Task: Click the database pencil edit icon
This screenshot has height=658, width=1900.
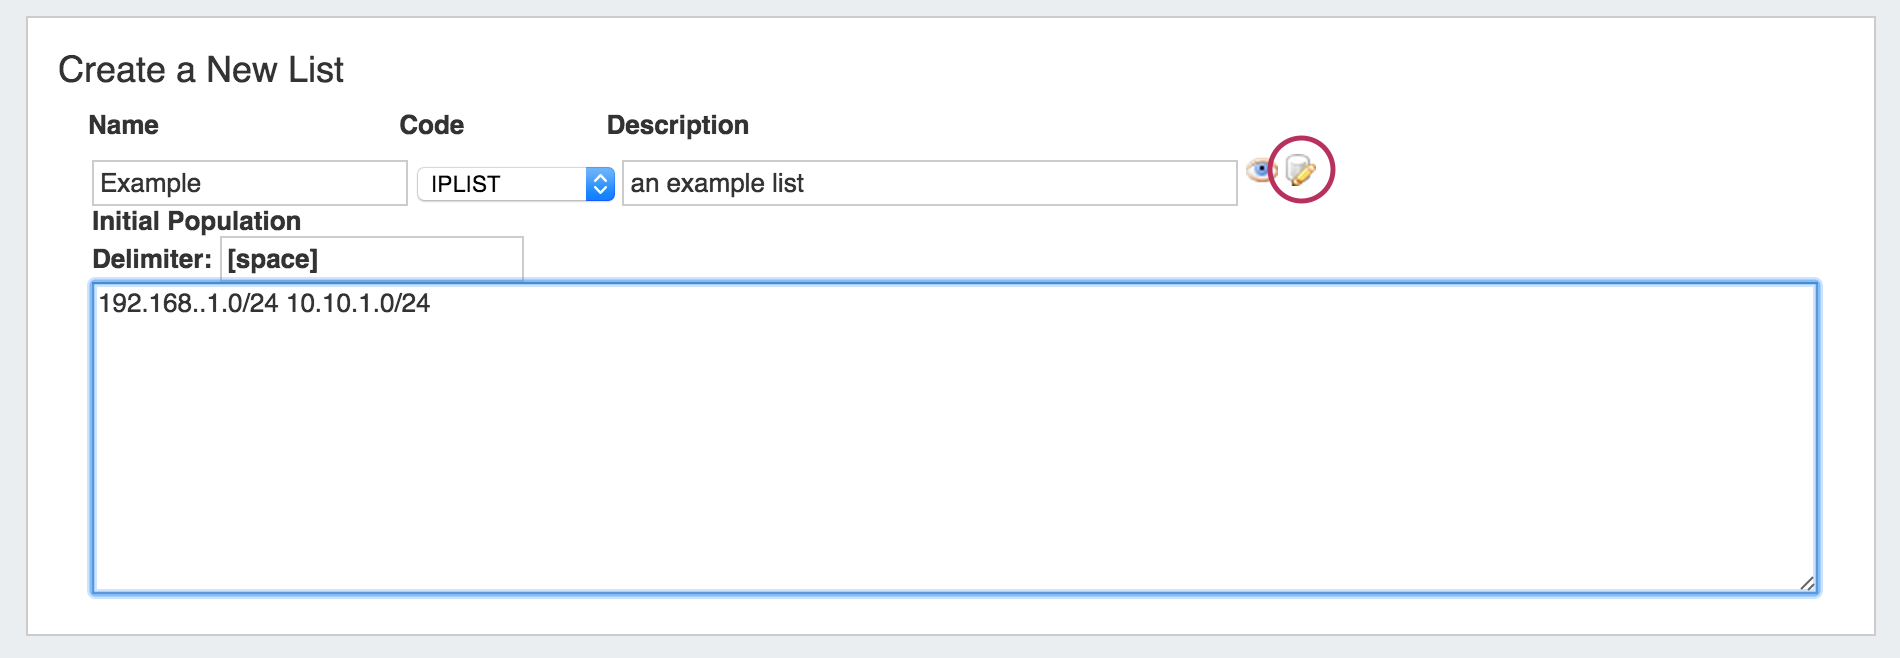Action: coord(1300,171)
